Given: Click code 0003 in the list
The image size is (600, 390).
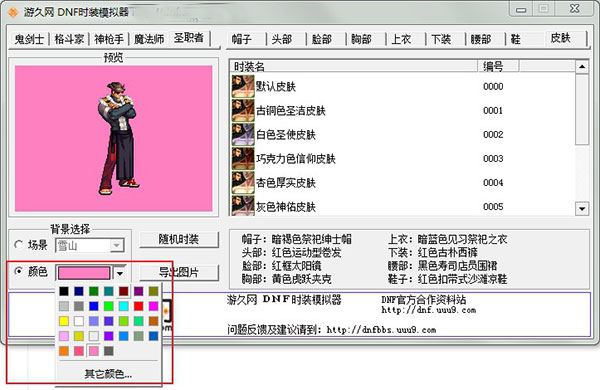Looking at the screenshot, I should (x=493, y=159).
